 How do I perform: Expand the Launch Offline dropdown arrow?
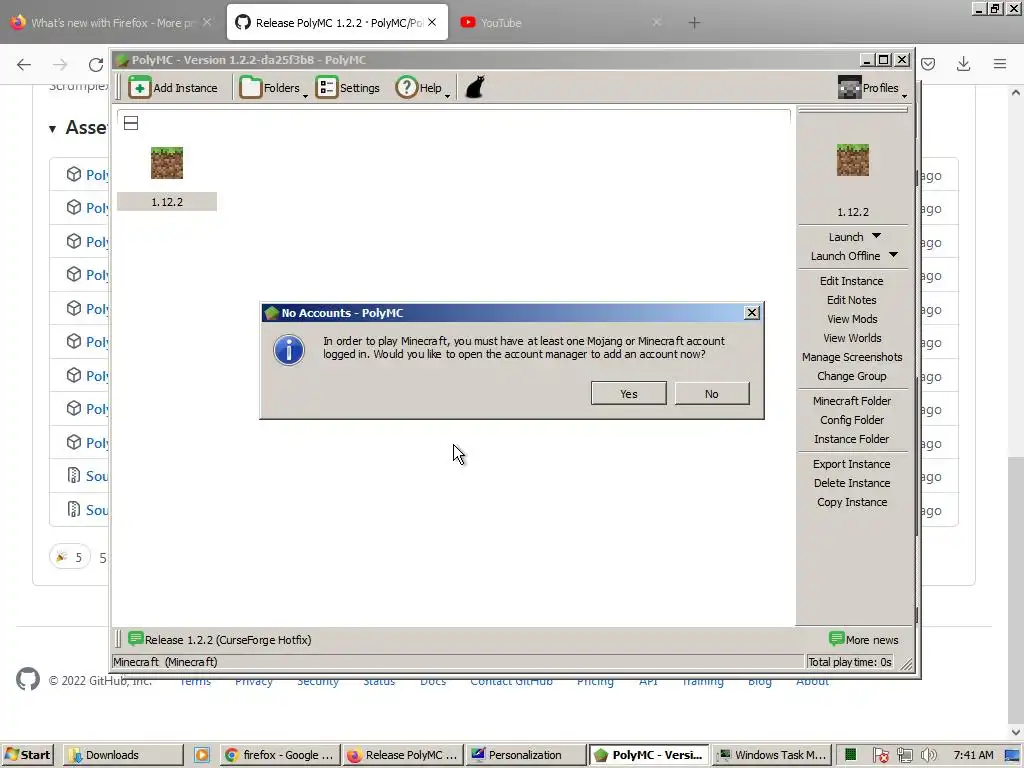tap(893, 255)
